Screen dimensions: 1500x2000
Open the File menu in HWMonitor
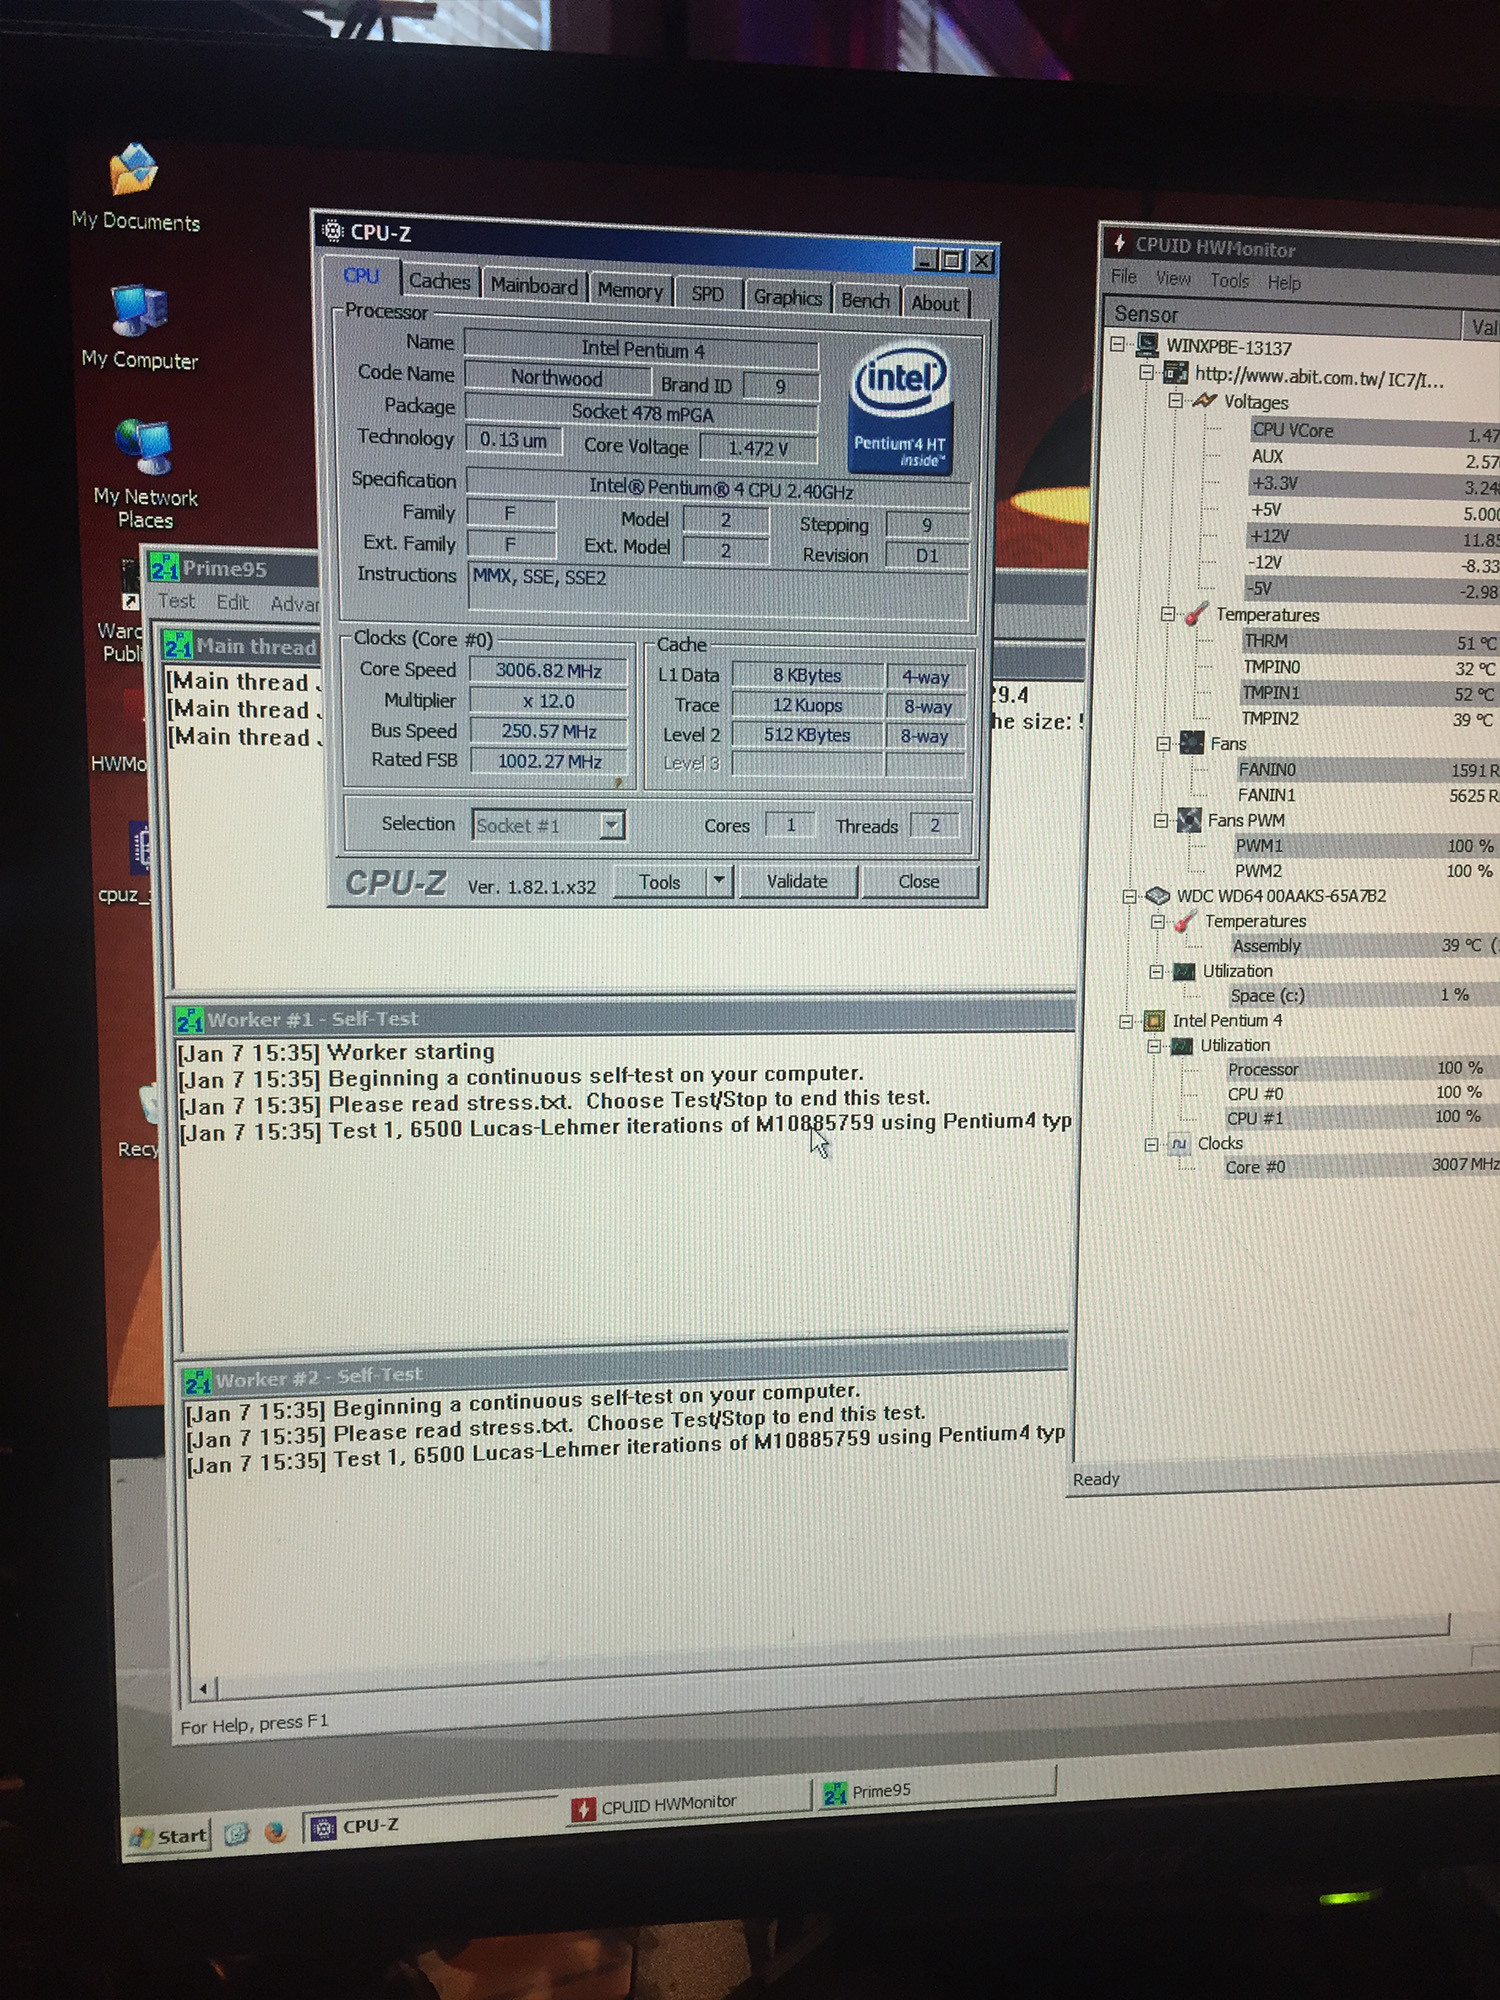coord(1124,276)
